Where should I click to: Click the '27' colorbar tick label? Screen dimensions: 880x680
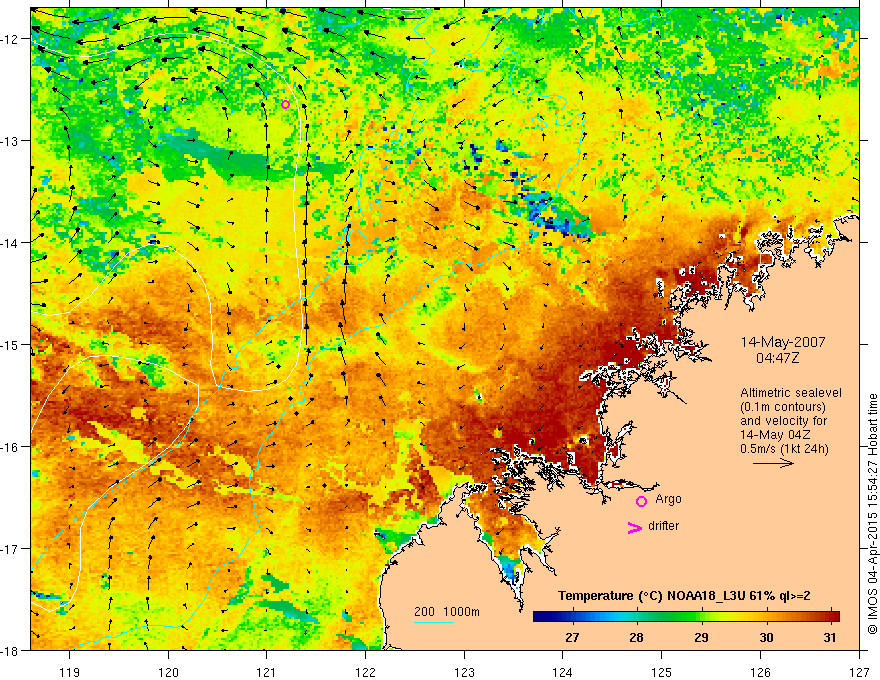[x=572, y=637]
